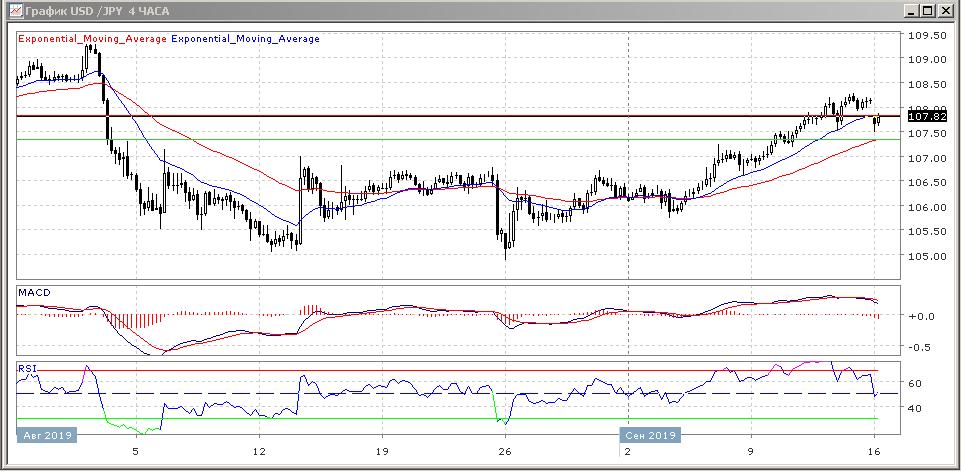Screen dimensions: 961x472
Task: Minimize the USD/JPY chart window
Action: pos(912,10)
